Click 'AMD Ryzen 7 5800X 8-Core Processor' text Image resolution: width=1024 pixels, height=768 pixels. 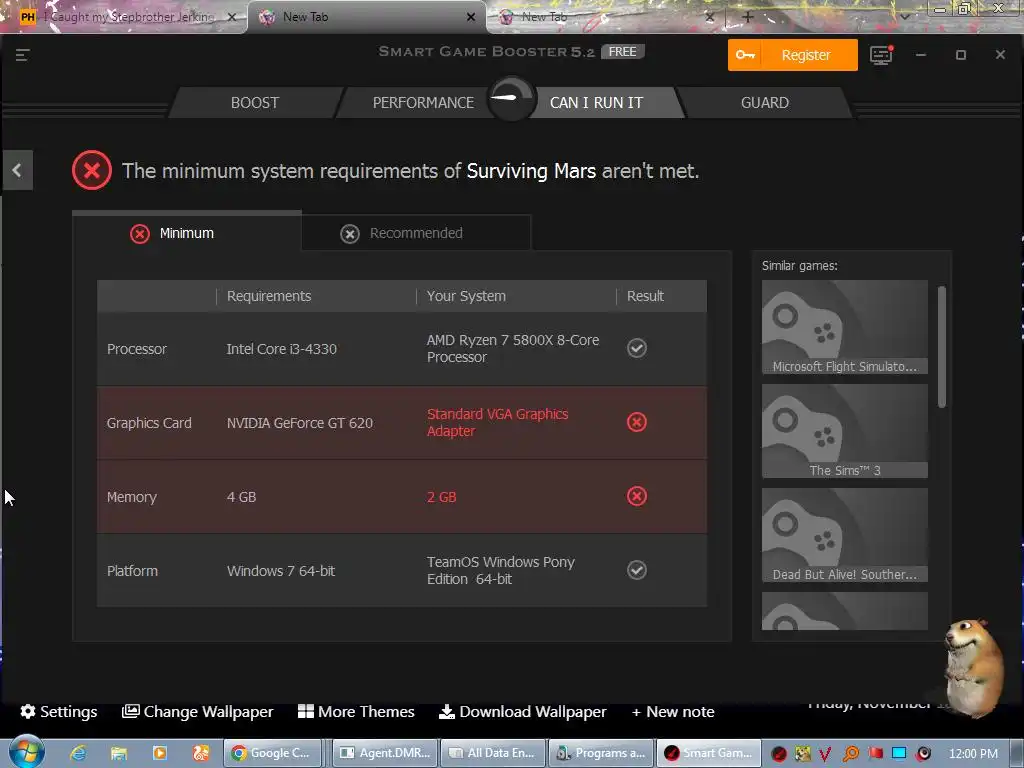click(x=513, y=348)
